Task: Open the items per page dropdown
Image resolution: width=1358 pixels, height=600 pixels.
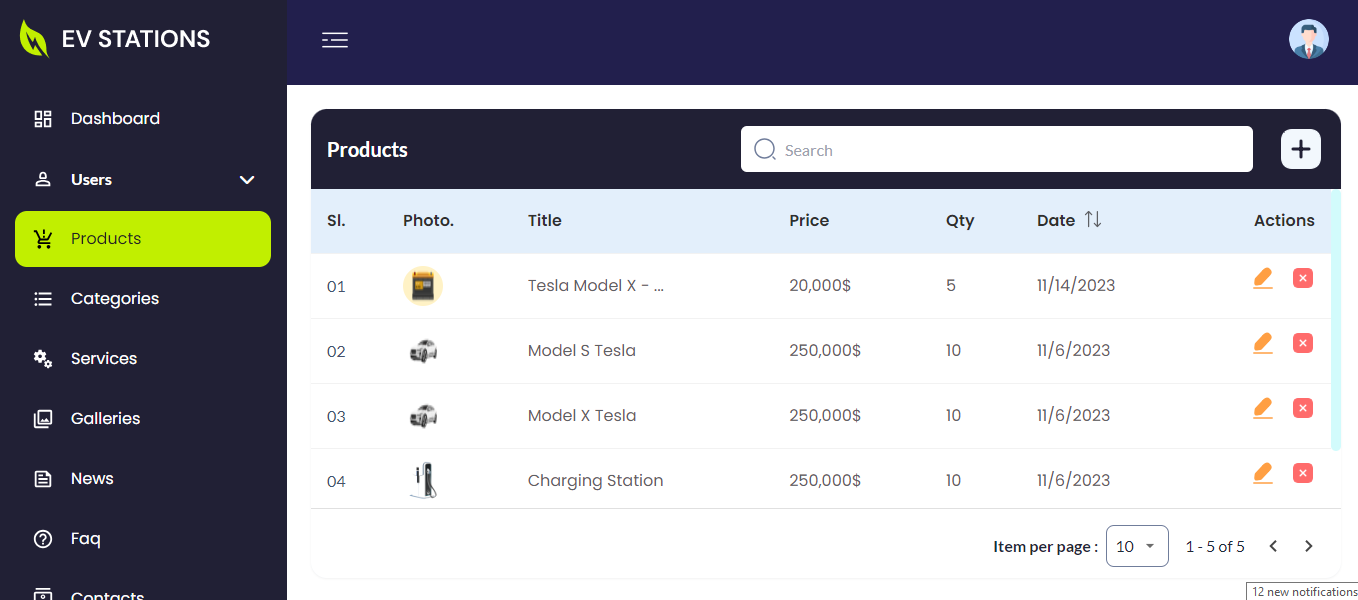Action: point(1137,546)
